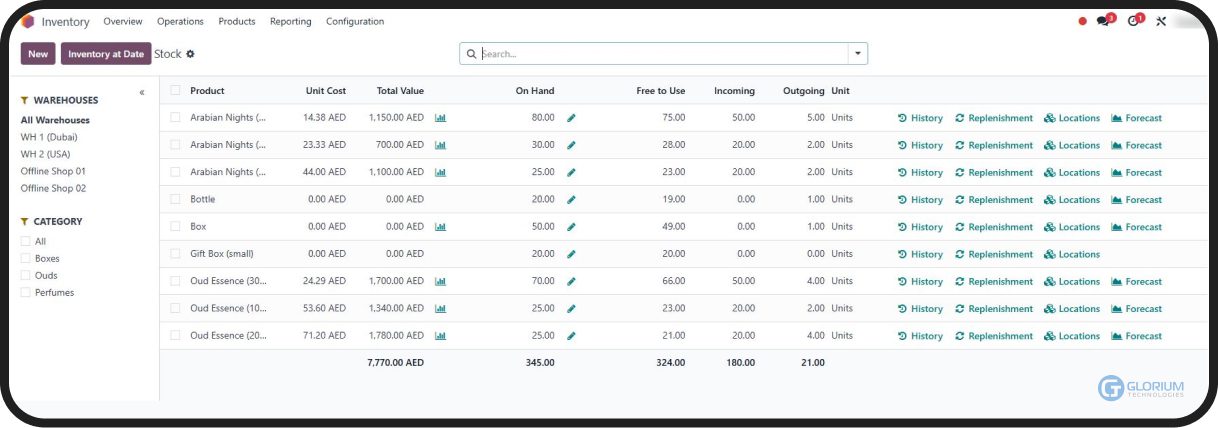Click the bar chart icon in the Bottle row
1218x428 pixels.
point(440,199)
